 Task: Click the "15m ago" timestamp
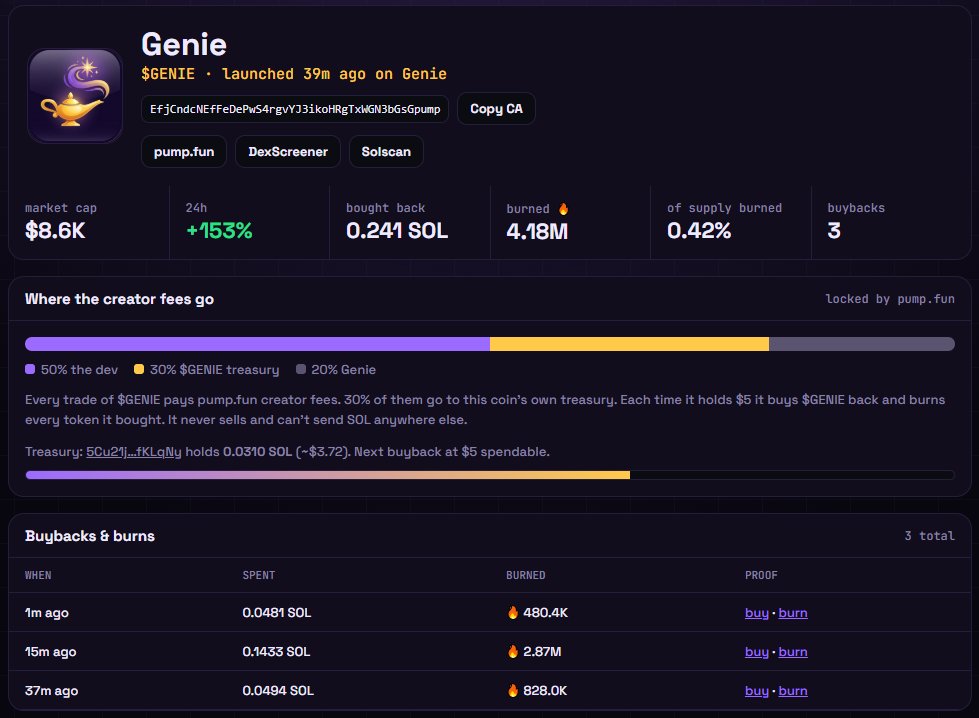click(51, 652)
